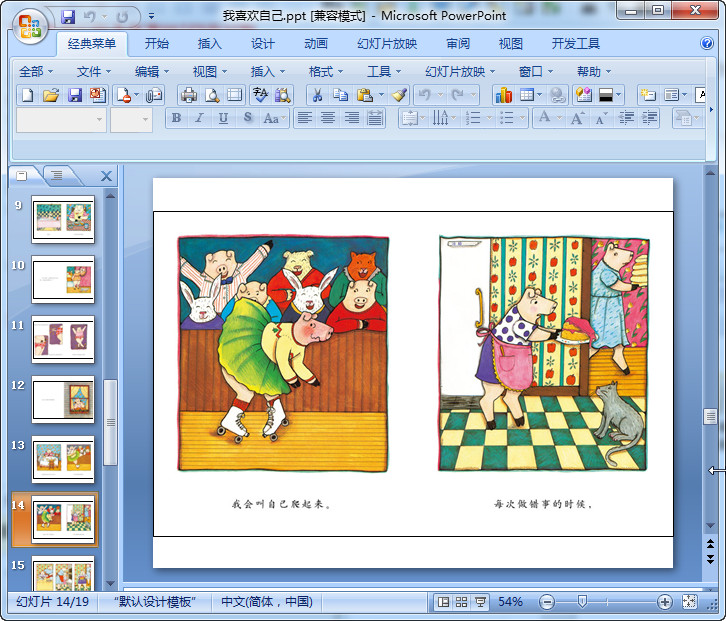Select slide 11 thumbnail

pos(63,339)
